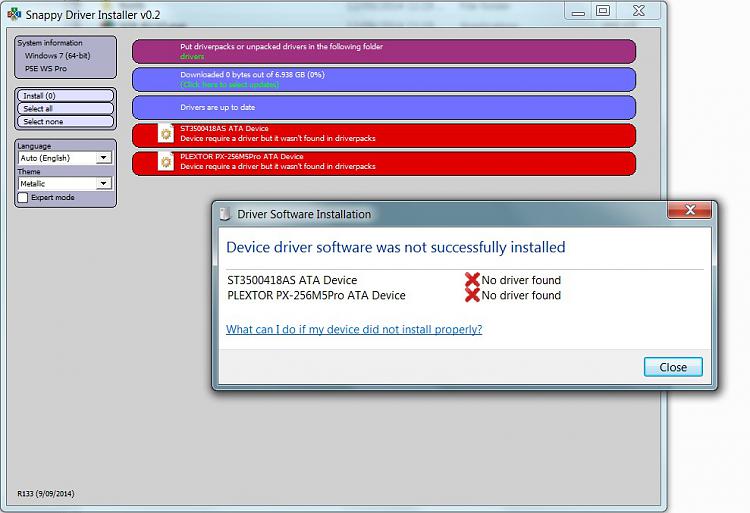The image size is (750, 513).
Task: Minimize the Snappy Driver Installer window
Action: [578, 11]
